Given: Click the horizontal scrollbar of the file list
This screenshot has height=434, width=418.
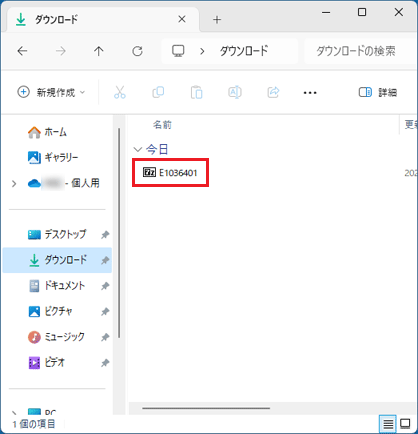Looking at the screenshot, I should tap(206, 408).
